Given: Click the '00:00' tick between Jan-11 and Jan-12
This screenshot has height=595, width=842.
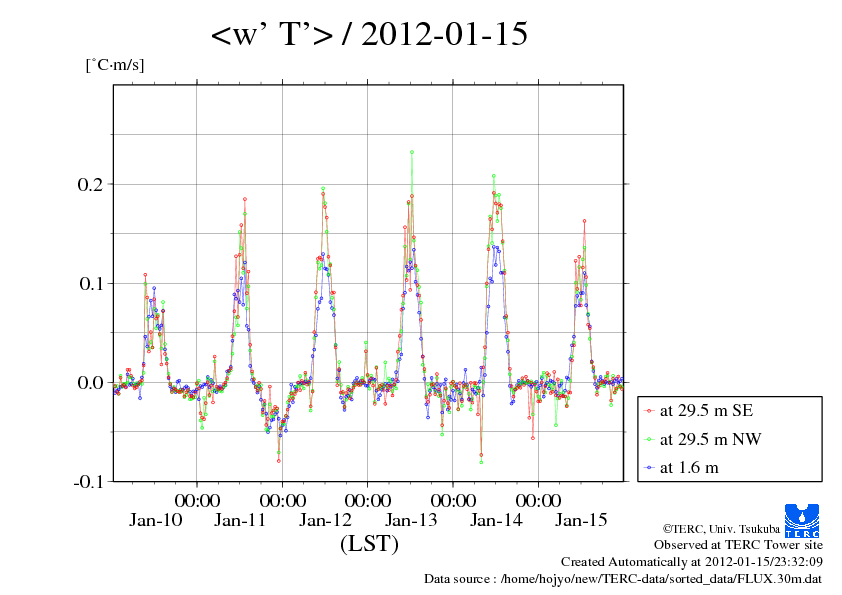Looking at the screenshot, I should 282,500.
